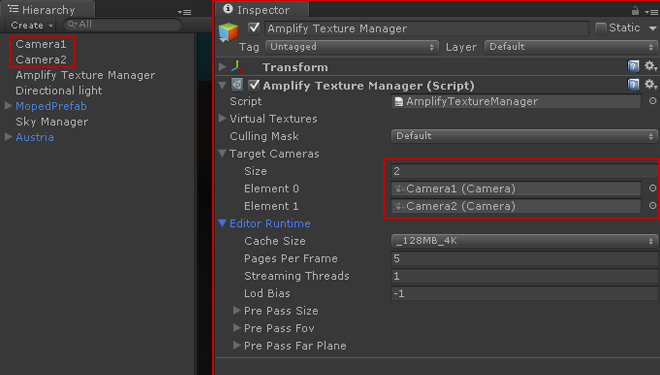This screenshot has height=375, width=660.
Task: Click the Culling Mask label
Action: pyautogui.click(x=264, y=136)
